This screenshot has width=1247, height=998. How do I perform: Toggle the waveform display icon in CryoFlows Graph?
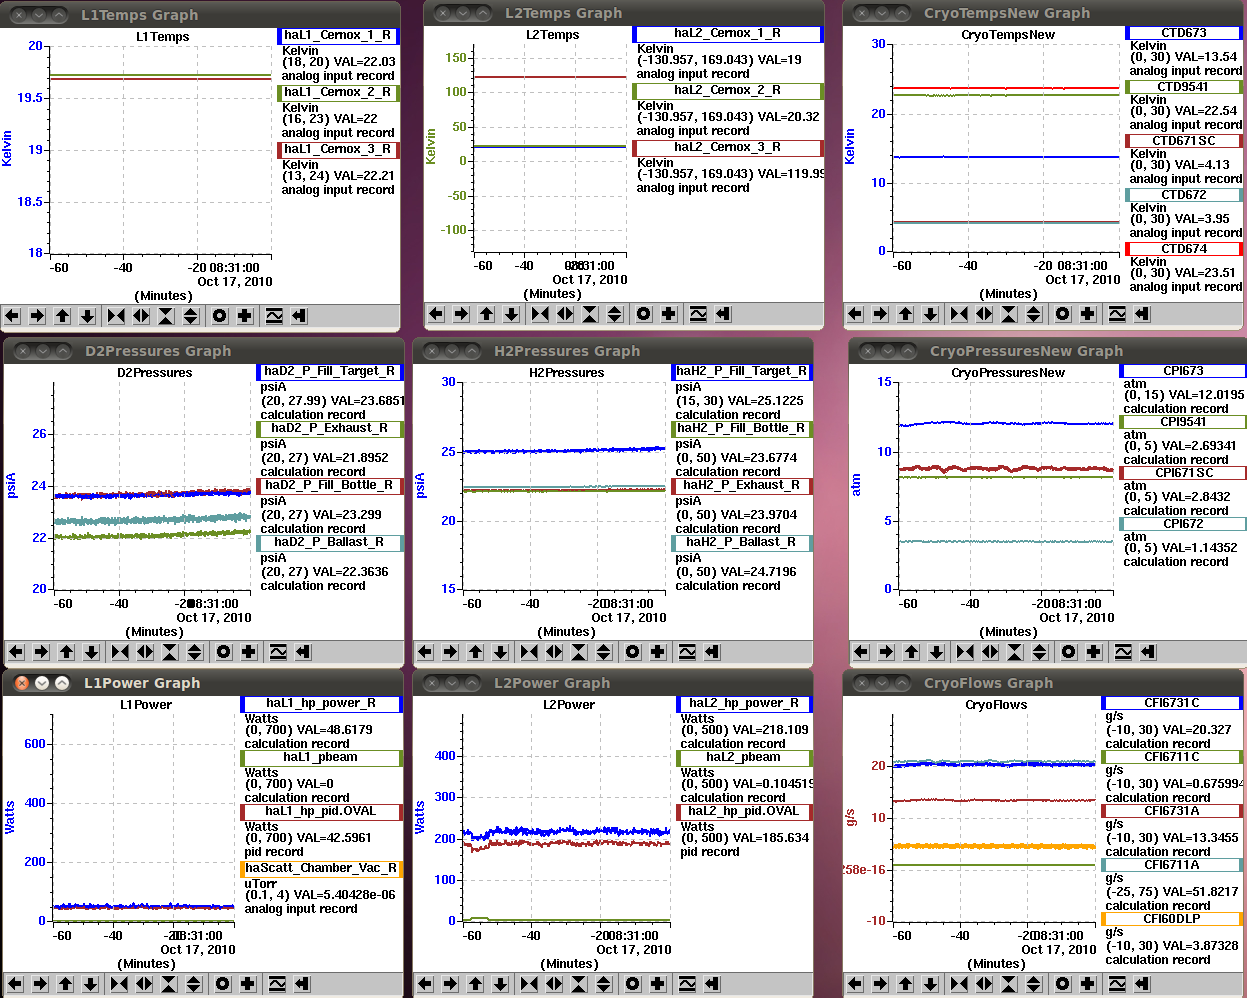pos(1117,984)
